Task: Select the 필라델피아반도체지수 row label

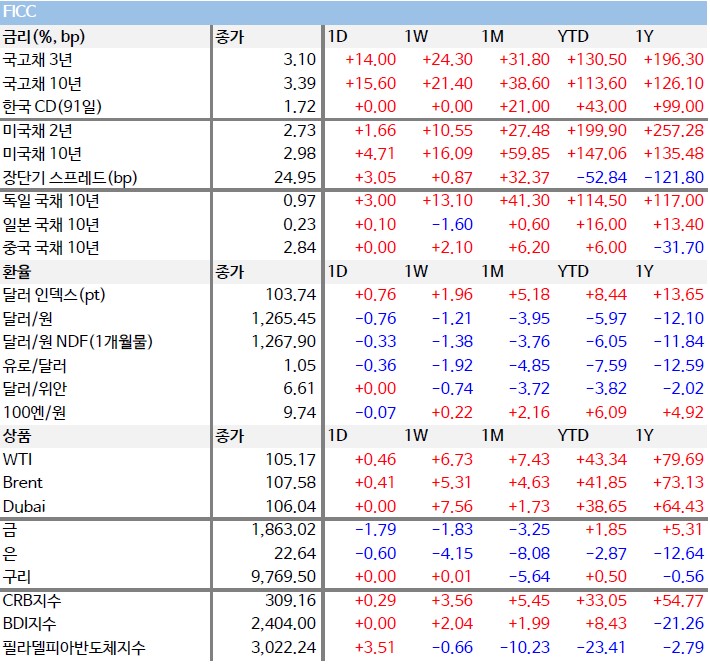Action: (74, 648)
